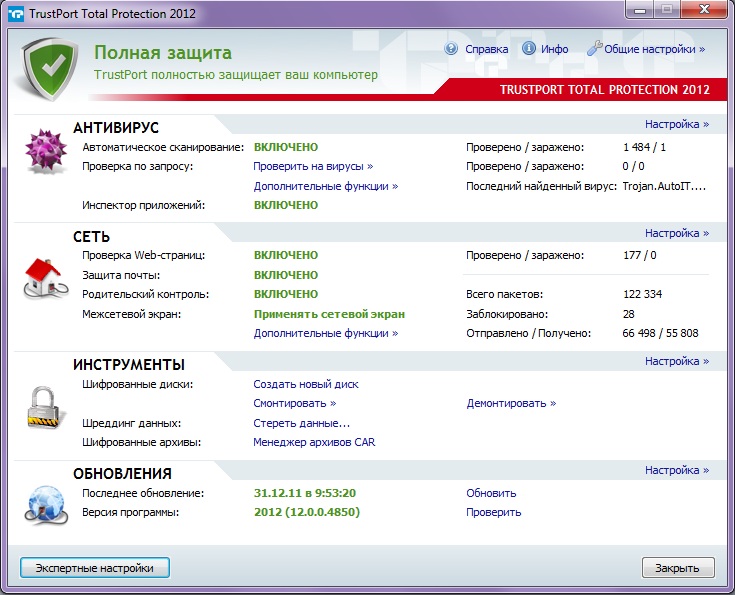
Task: Click the ИНСТРУМЕНТЫ section heading
Action: point(129,365)
